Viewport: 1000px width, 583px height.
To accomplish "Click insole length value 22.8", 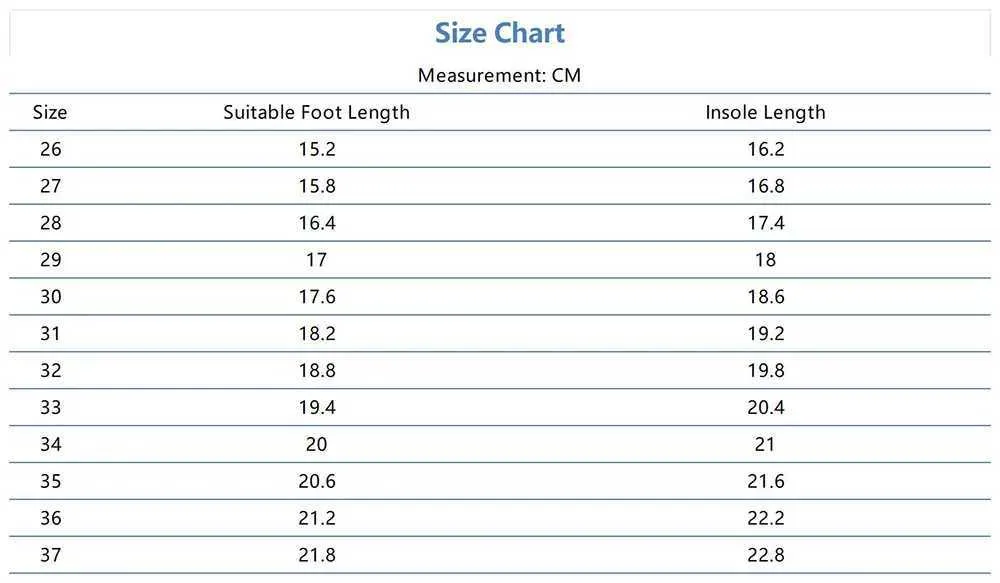I will [x=766, y=555].
